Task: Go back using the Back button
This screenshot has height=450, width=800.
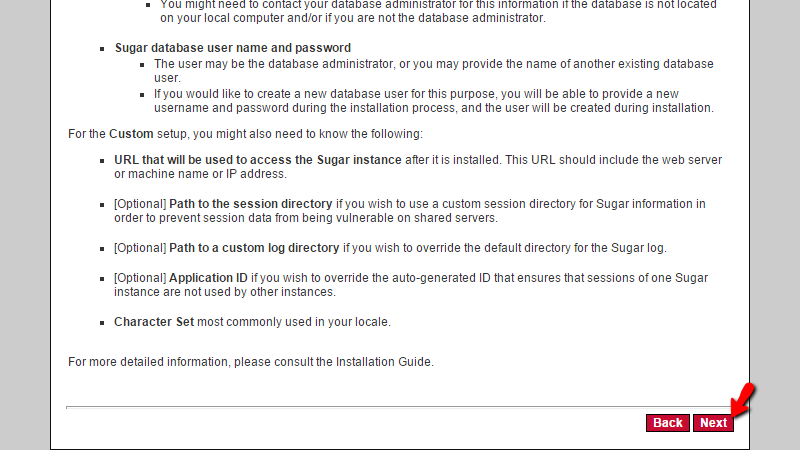Action: [x=667, y=422]
